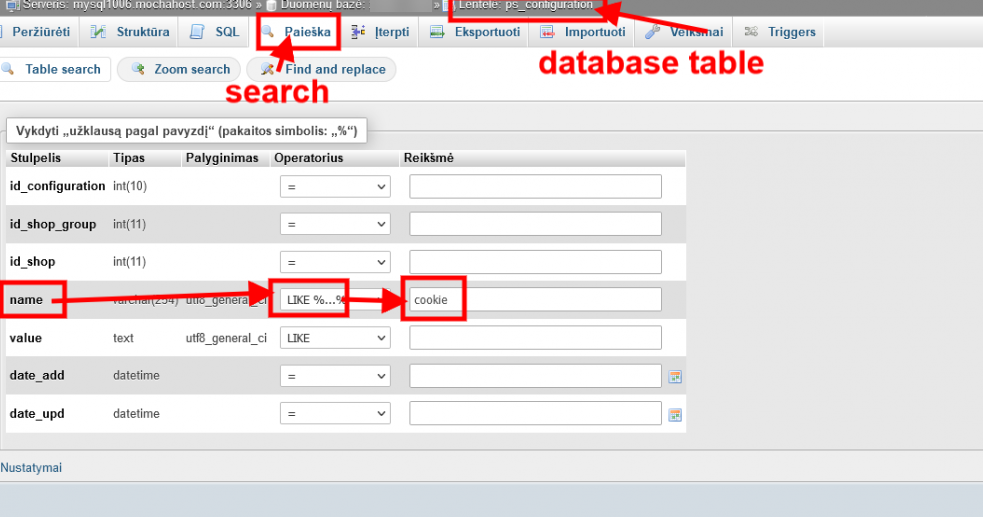This screenshot has height=517, width=983.
Task: Click the name value field containing cookie
Action: (535, 300)
